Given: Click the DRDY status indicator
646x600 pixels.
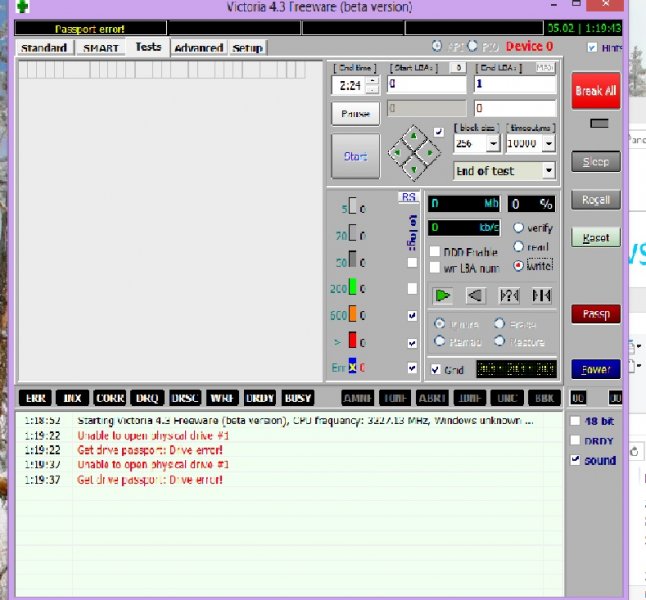Looking at the screenshot, I should point(260,398).
